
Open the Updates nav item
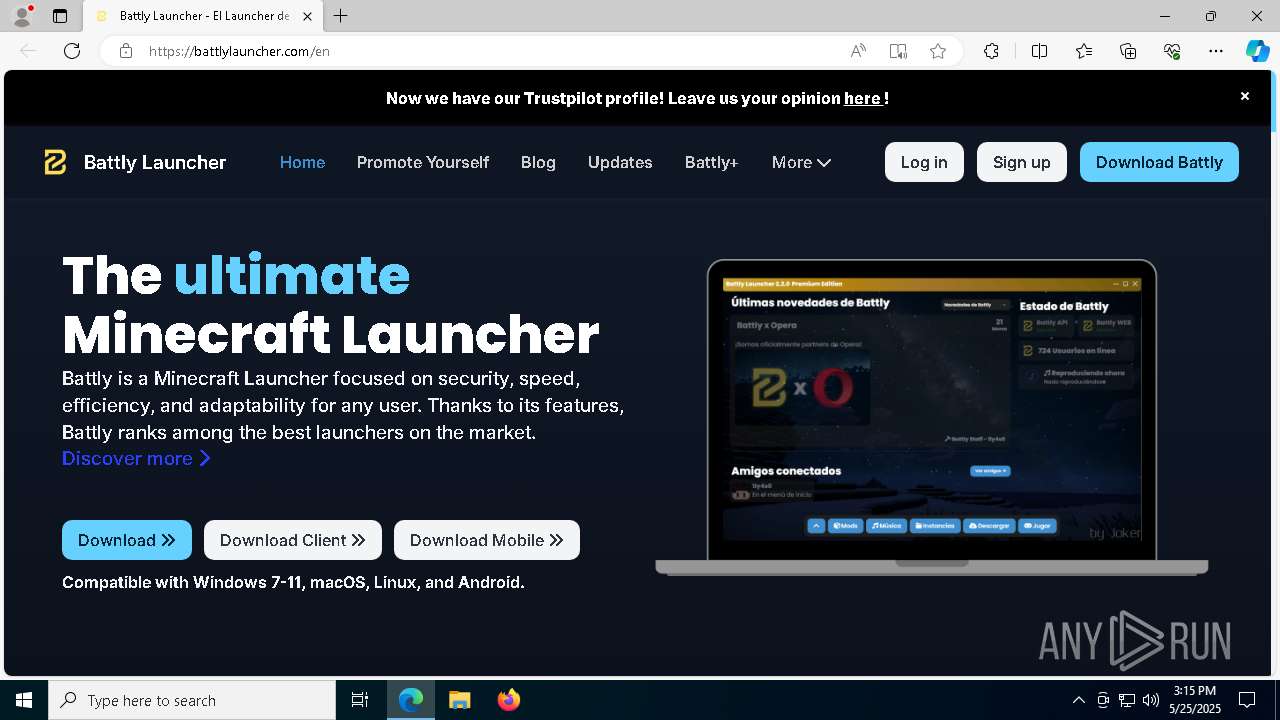click(620, 162)
